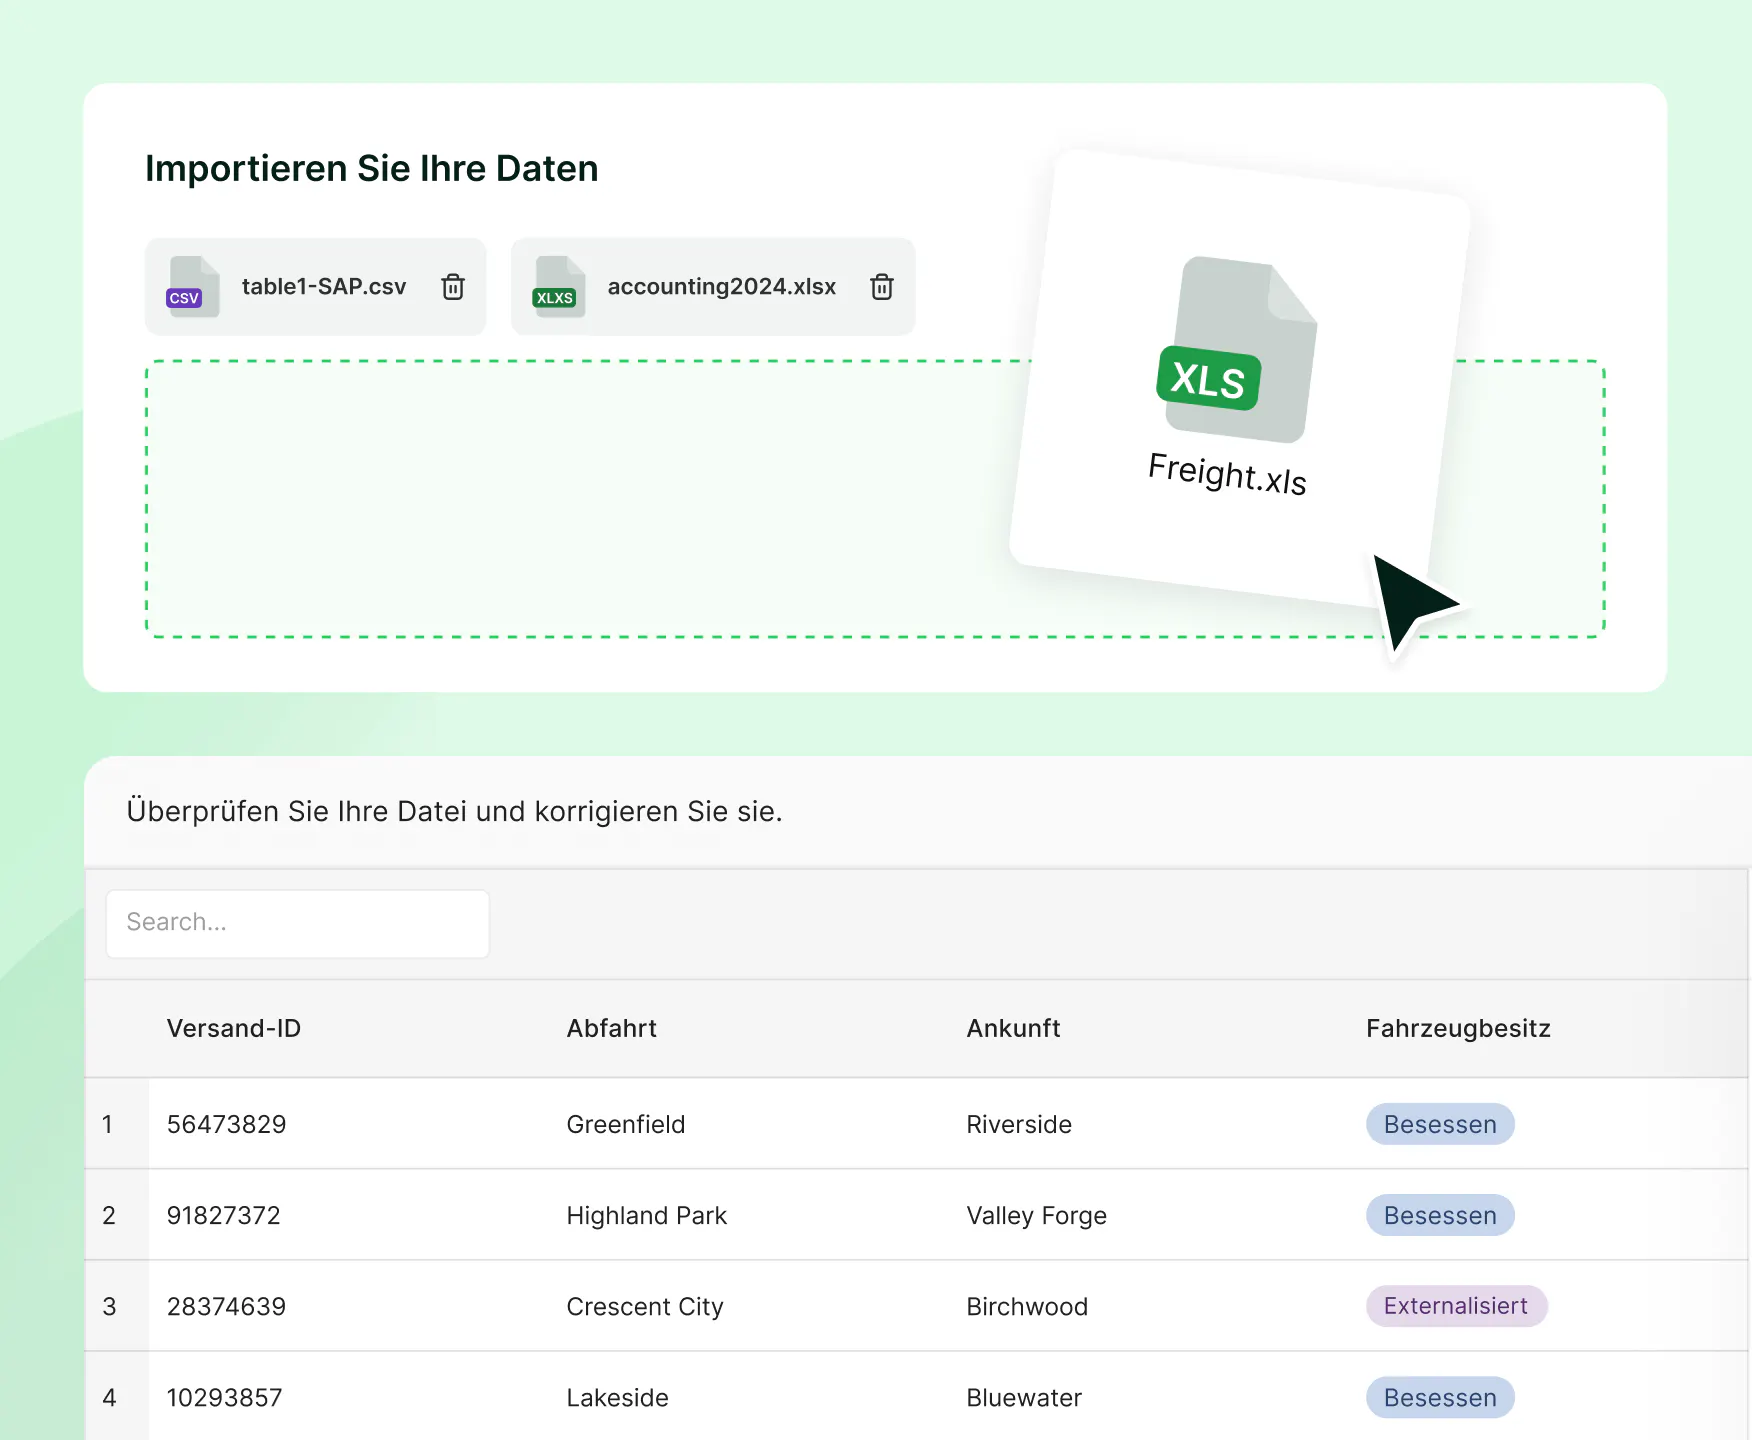The width and height of the screenshot is (1752, 1440).
Task: Click the Besessen badge in row 2
Action: [x=1440, y=1215]
